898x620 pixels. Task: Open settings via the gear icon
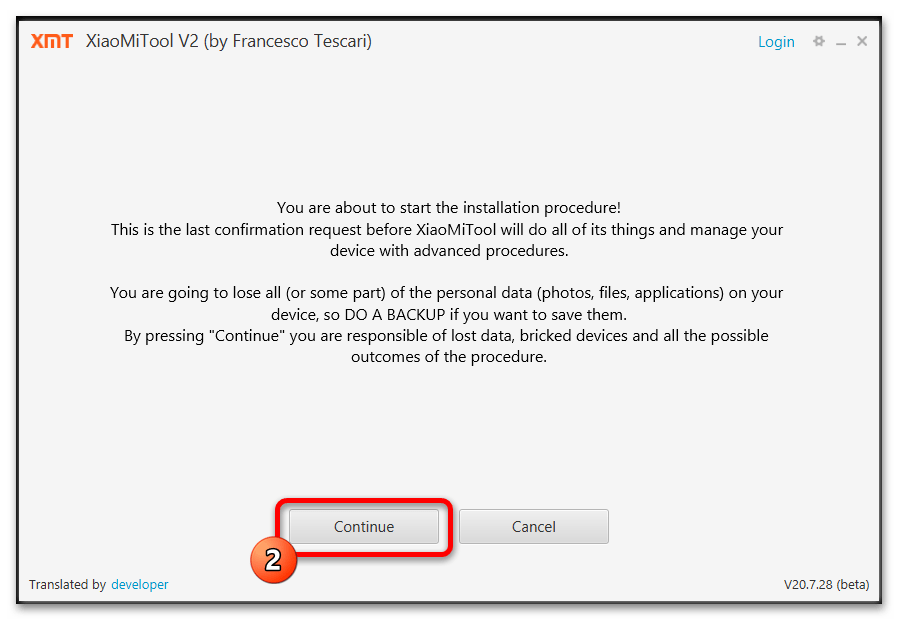coord(819,41)
